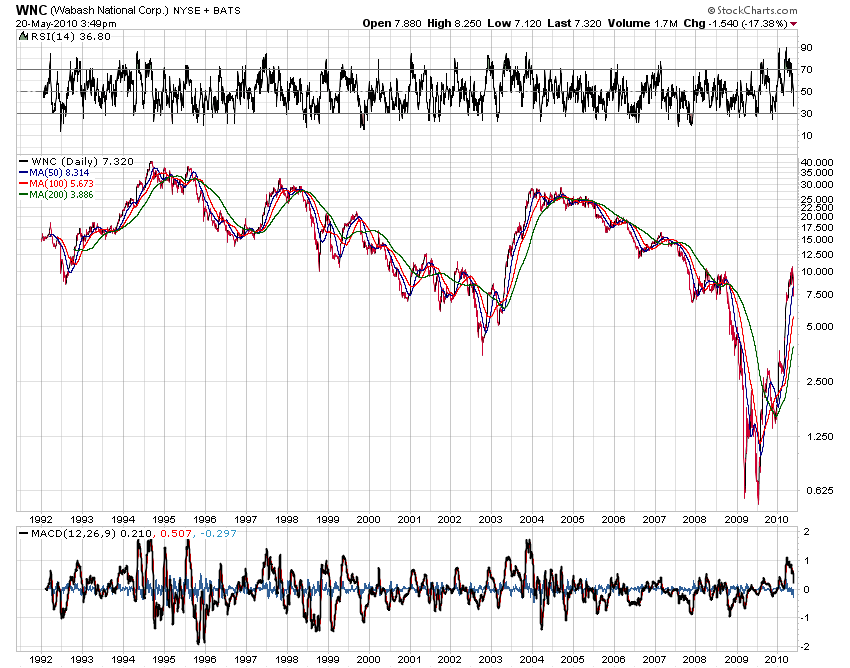The width and height of the screenshot is (850, 668).
Task: Click 2007 on the price chart's year axis
Action: [x=654, y=519]
